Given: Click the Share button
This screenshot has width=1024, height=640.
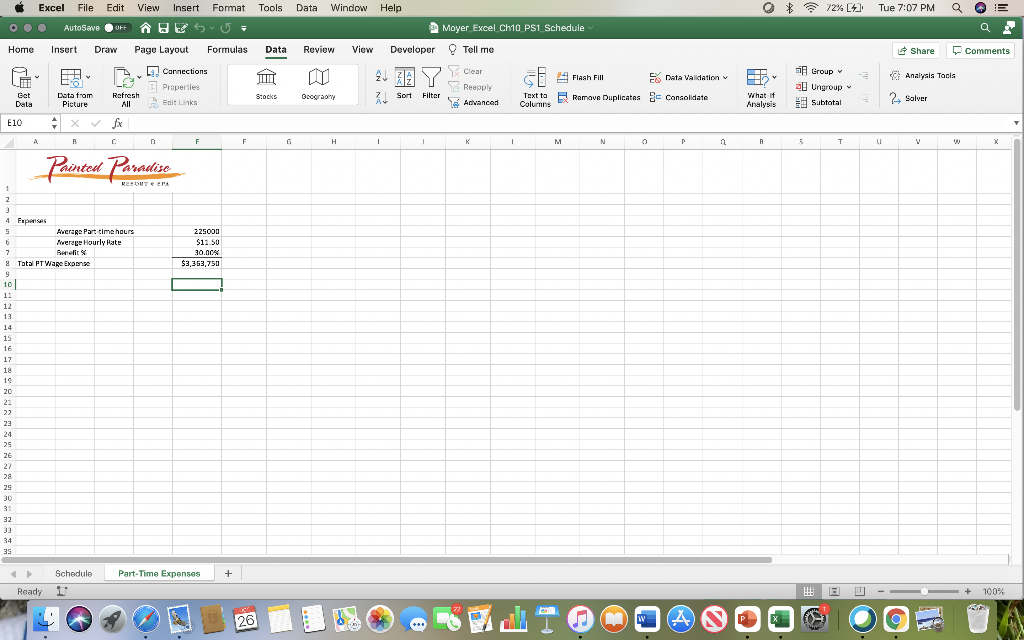Looking at the screenshot, I should (x=916, y=50).
